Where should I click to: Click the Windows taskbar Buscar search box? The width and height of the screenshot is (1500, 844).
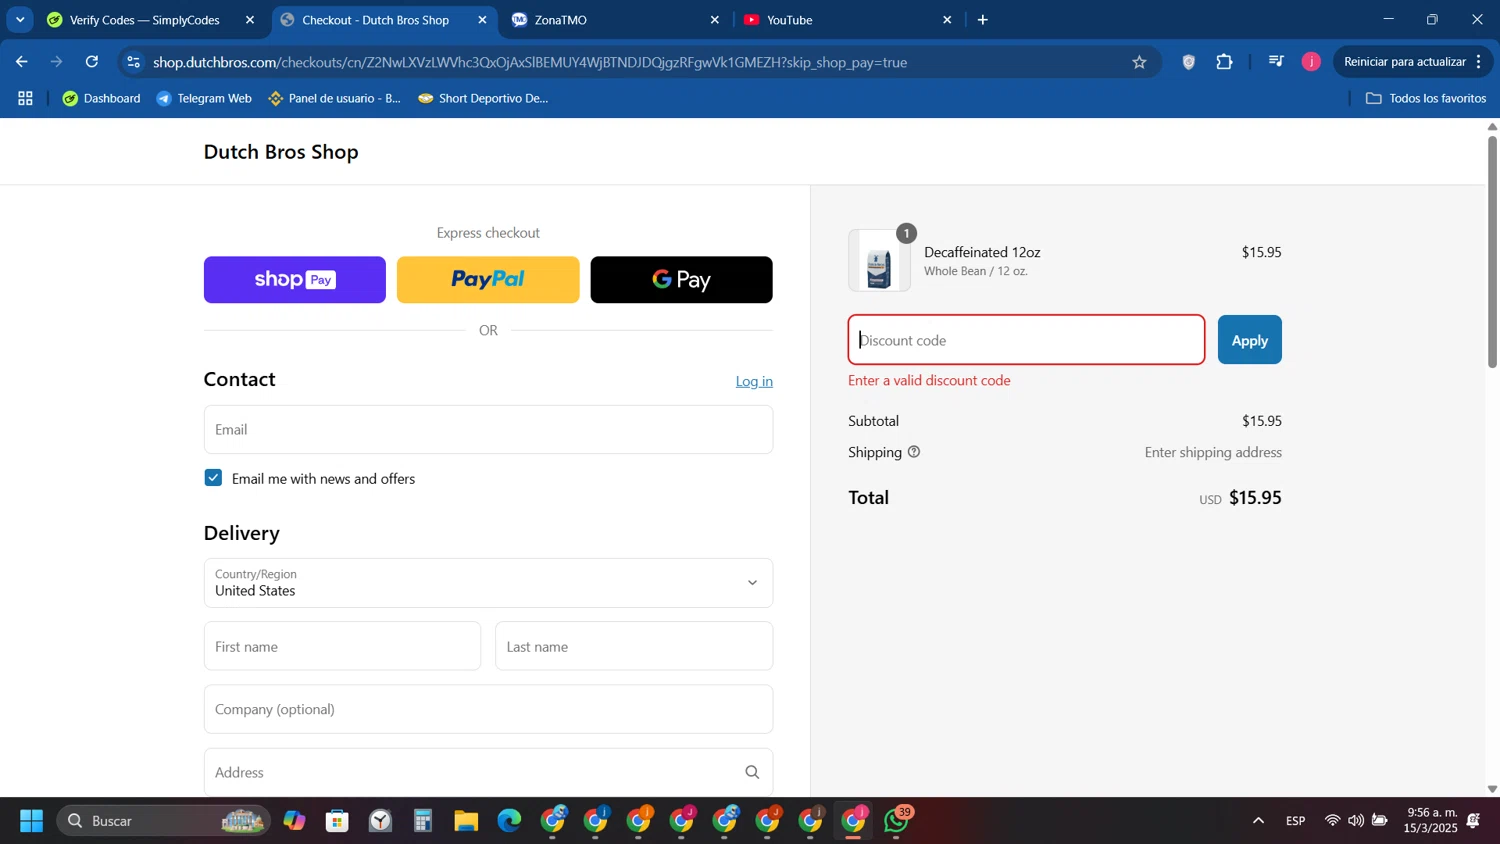[x=163, y=821]
